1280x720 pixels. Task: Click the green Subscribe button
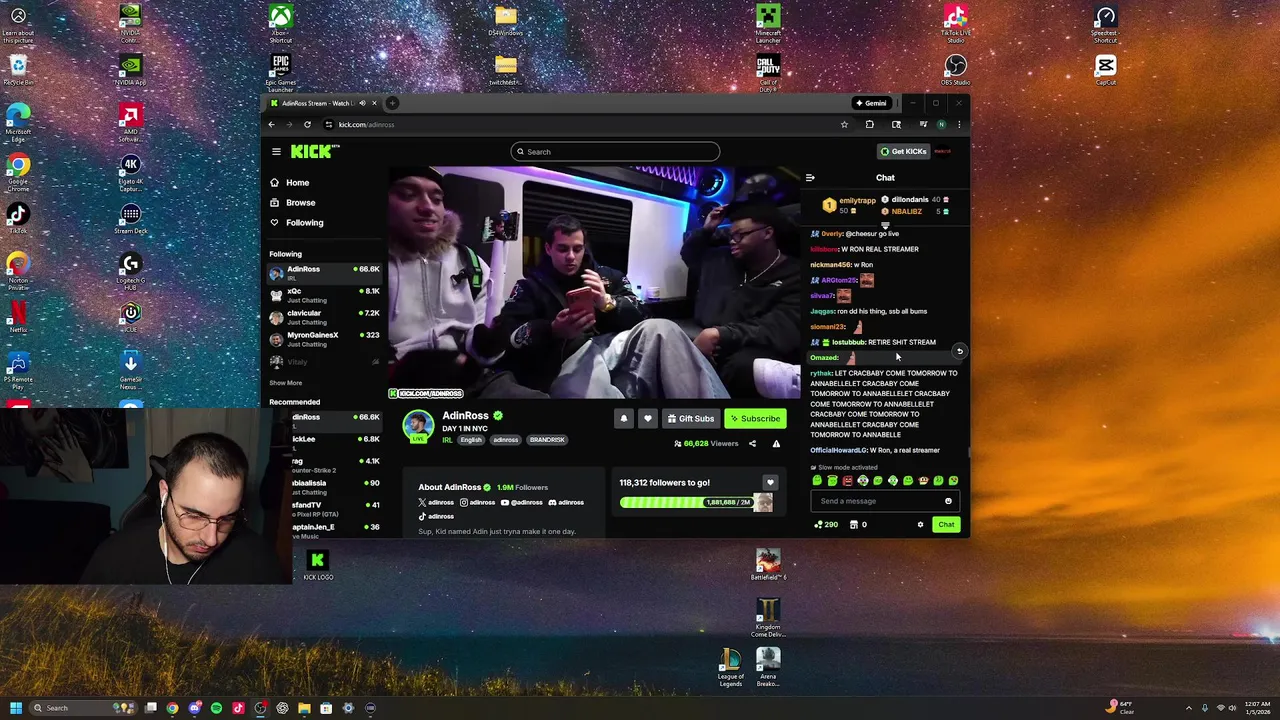pyautogui.click(x=755, y=419)
